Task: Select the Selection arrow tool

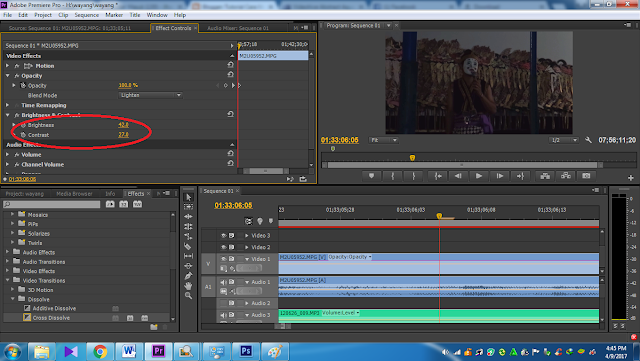Action: 189,197
